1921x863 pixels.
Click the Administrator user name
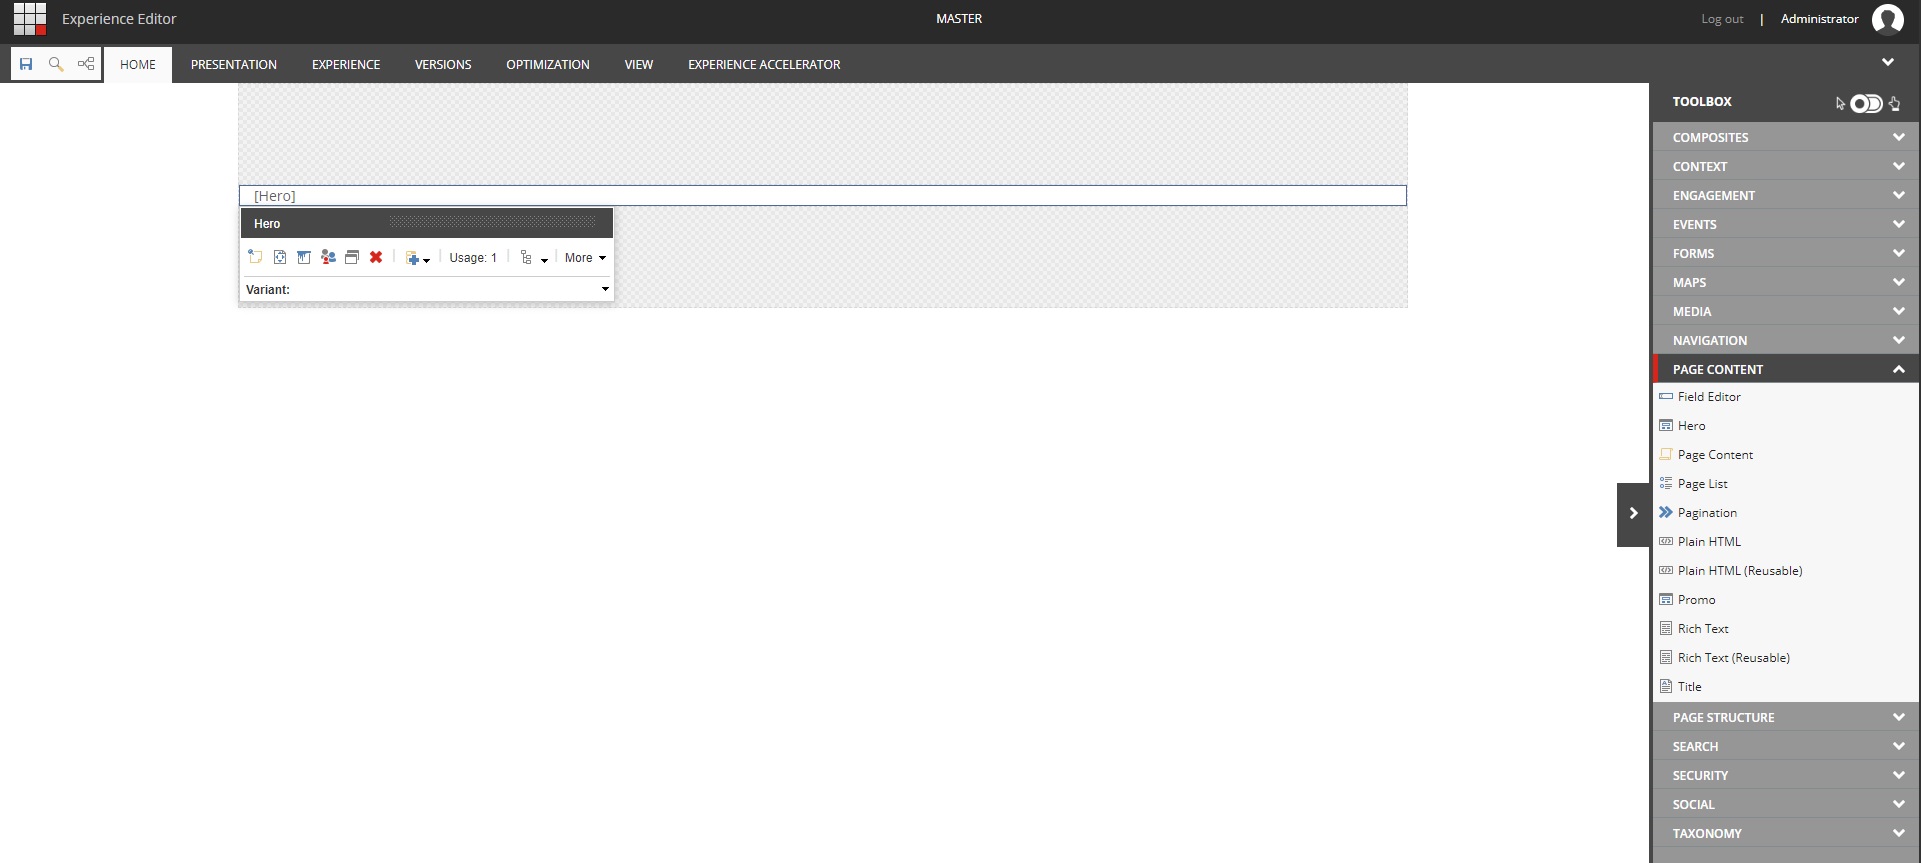pyautogui.click(x=1819, y=19)
